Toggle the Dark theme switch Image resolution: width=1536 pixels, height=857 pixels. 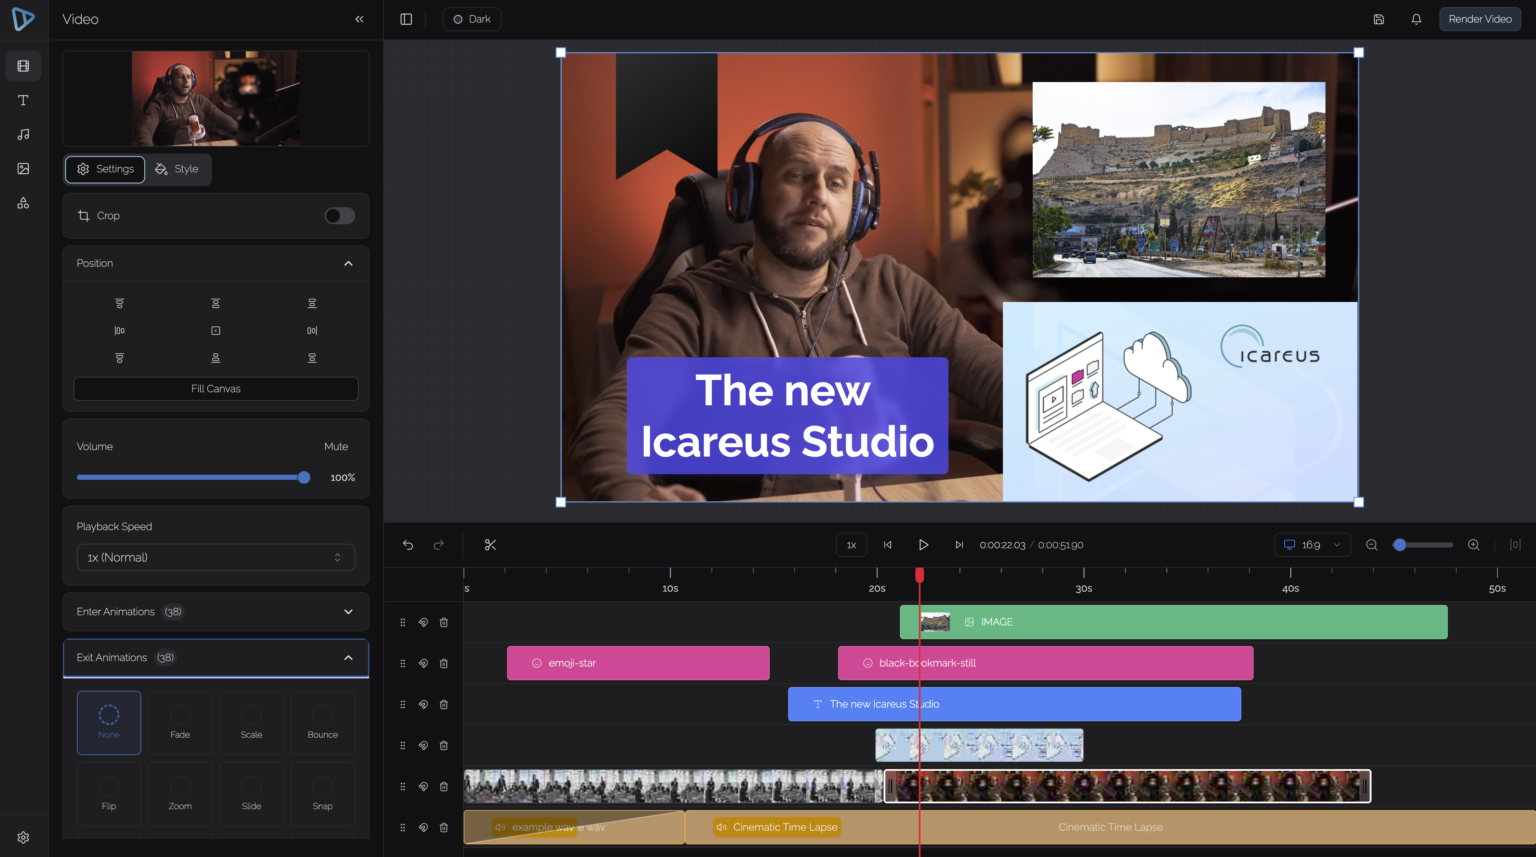472,19
